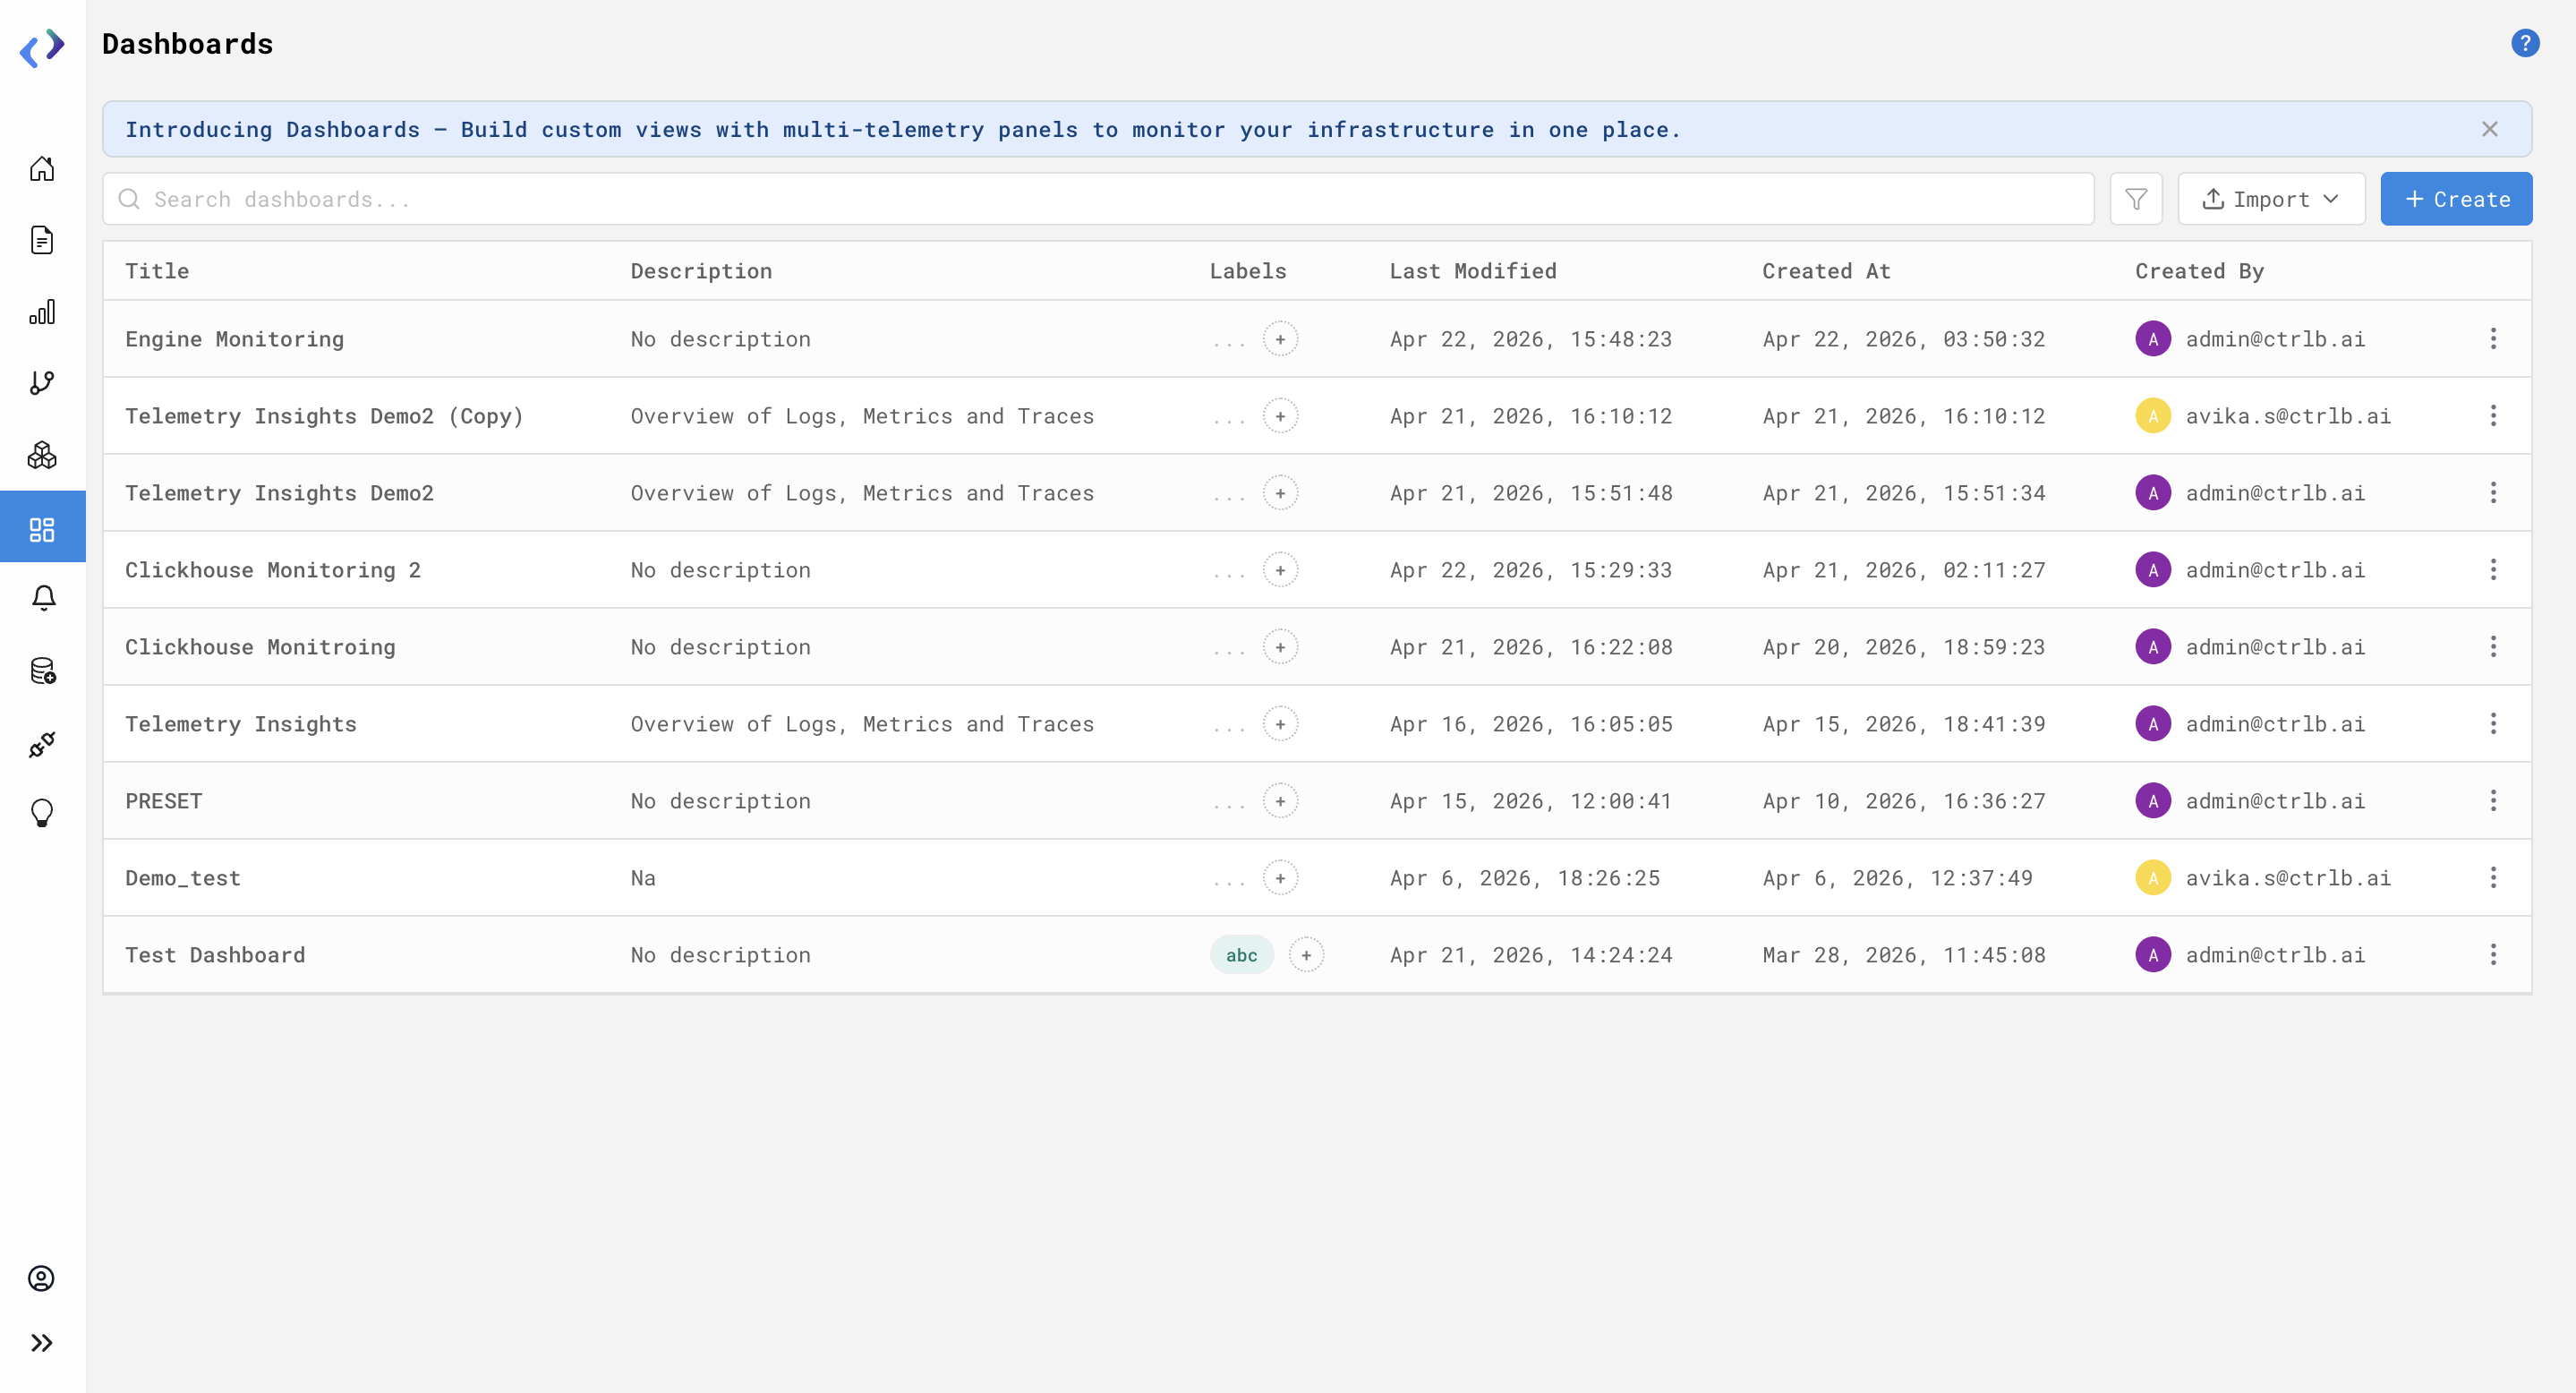
Task: Open the Test Dashboard entry
Action: [x=215, y=955]
